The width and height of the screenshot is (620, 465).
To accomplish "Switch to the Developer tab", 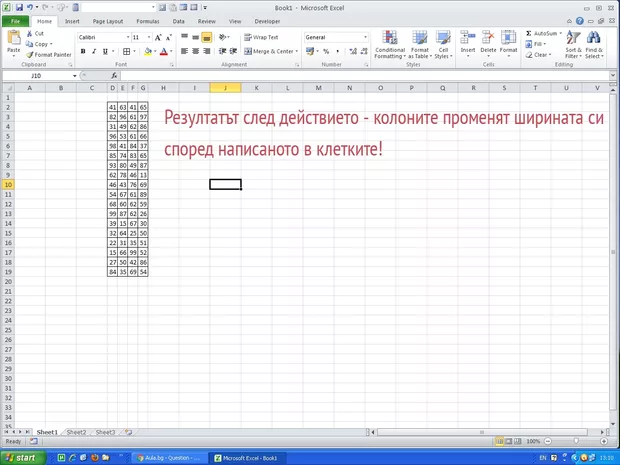I will tap(267, 21).
